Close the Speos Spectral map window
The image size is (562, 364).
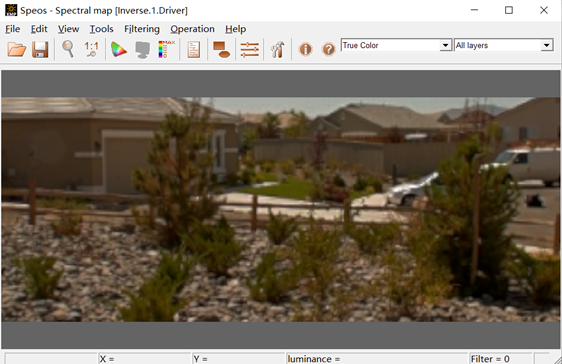coord(544,10)
